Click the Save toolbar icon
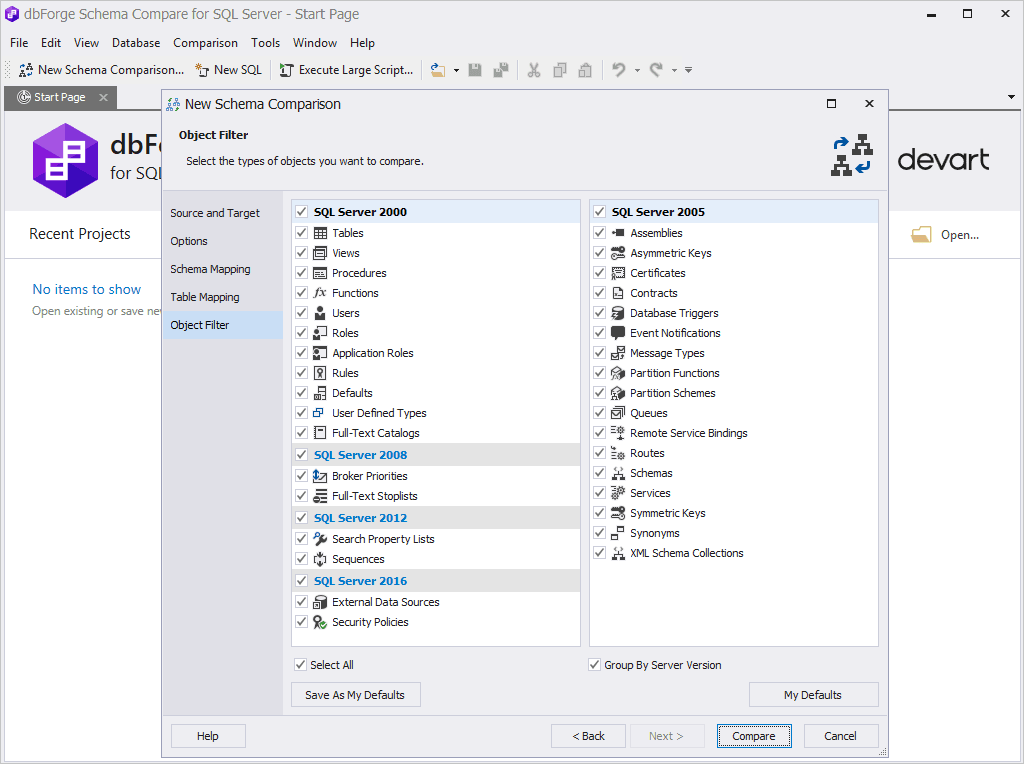Screen dimensions: 1024x764 (x=475, y=70)
